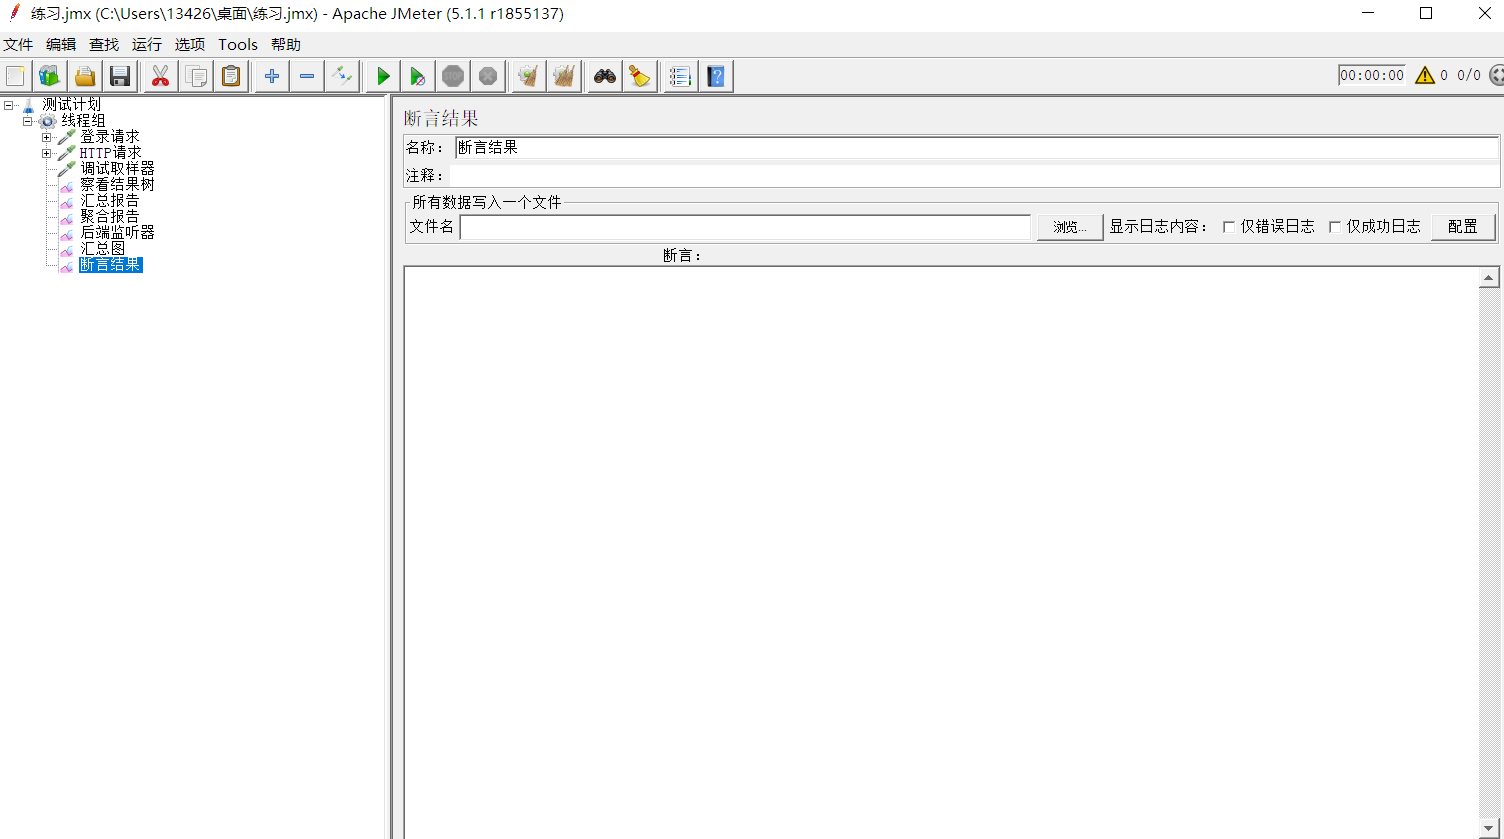The width and height of the screenshot is (1504, 839).
Task: Open the 查找 menu
Action: click(104, 45)
